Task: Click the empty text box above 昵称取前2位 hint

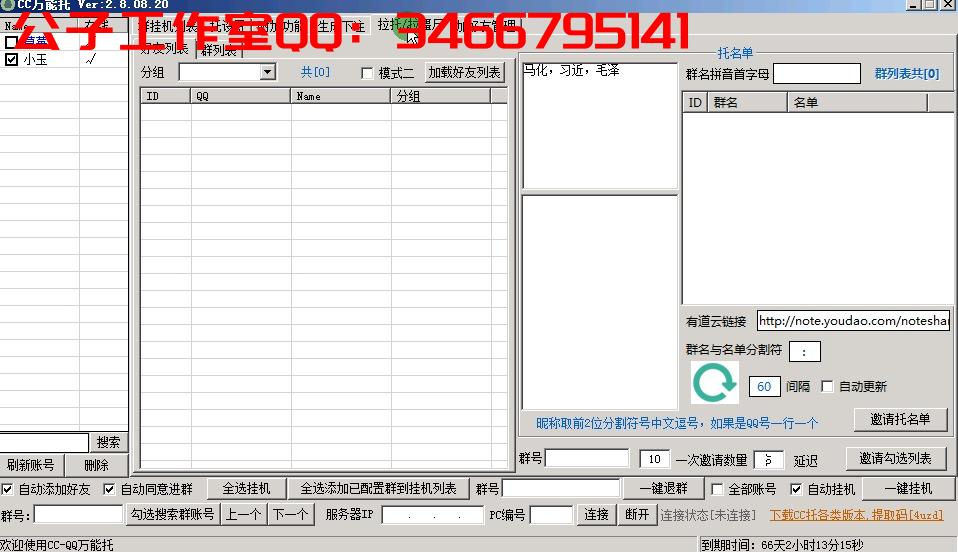Action: [600, 303]
